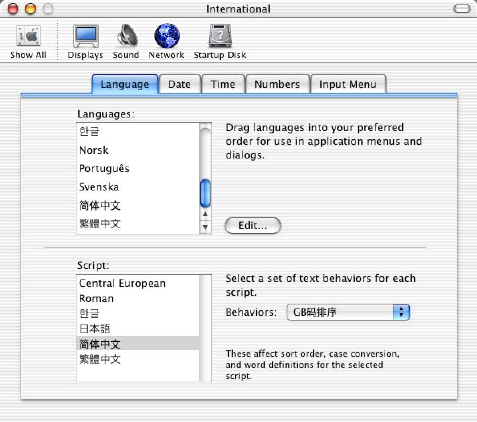Click the Edit... button

point(253,226)
